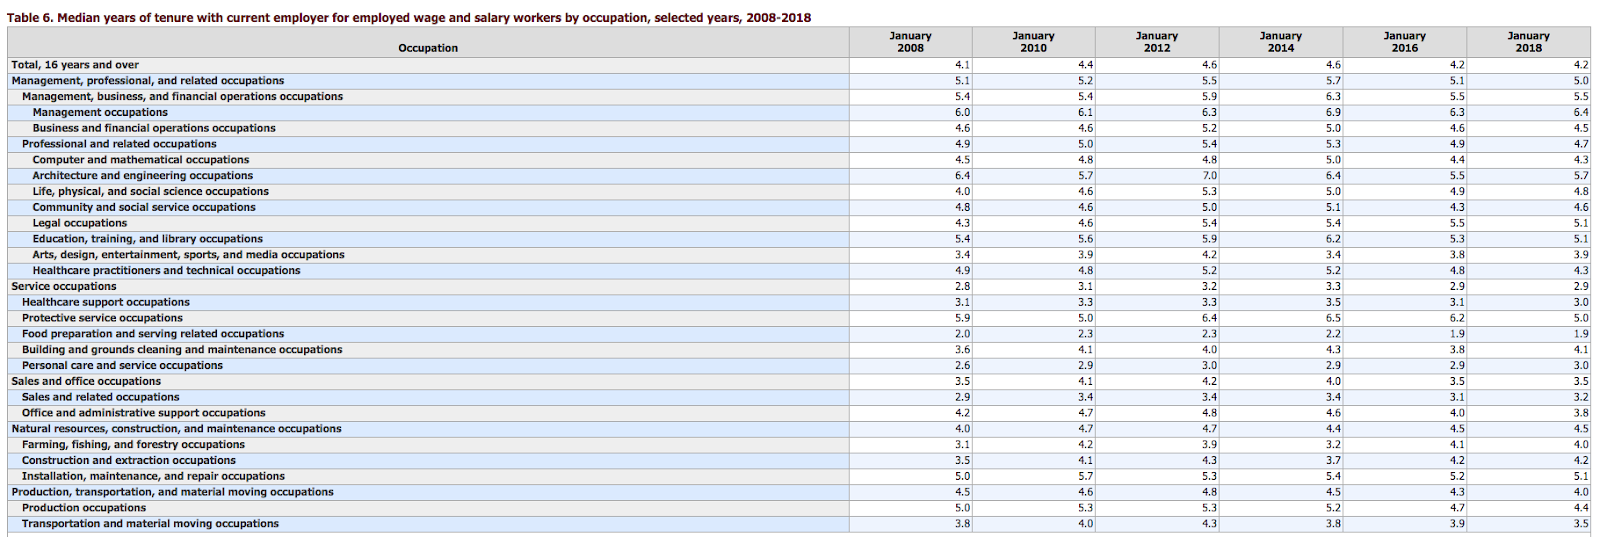Select 'Architecture and engineering occupations' row label
Viewport: 1600px width, 537px height.
143,176
